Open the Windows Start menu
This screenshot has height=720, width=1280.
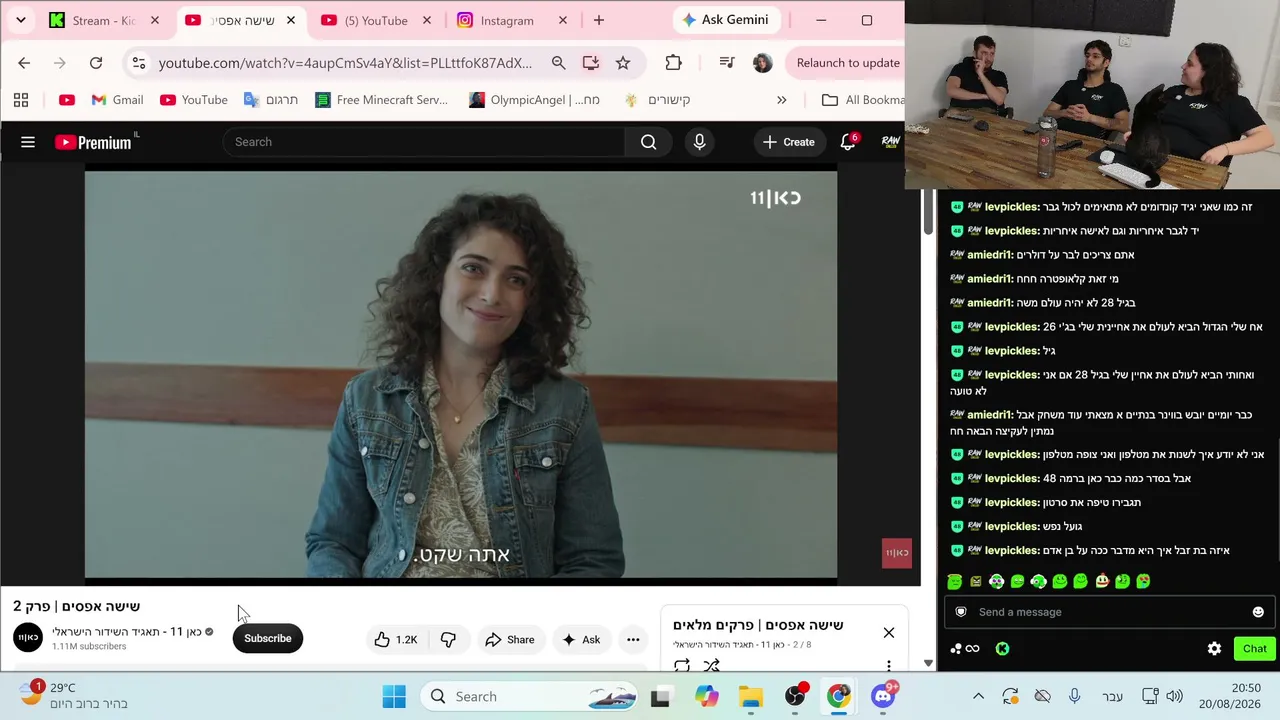point(394,697)
